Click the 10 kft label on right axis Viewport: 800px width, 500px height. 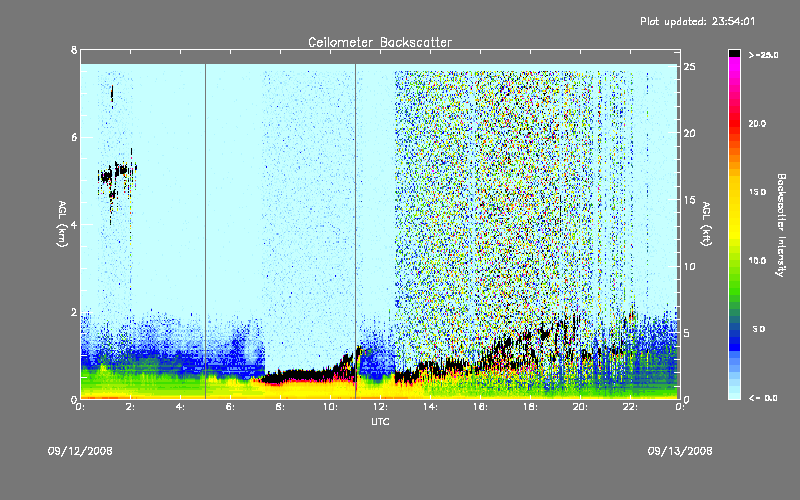click(689, 266)
